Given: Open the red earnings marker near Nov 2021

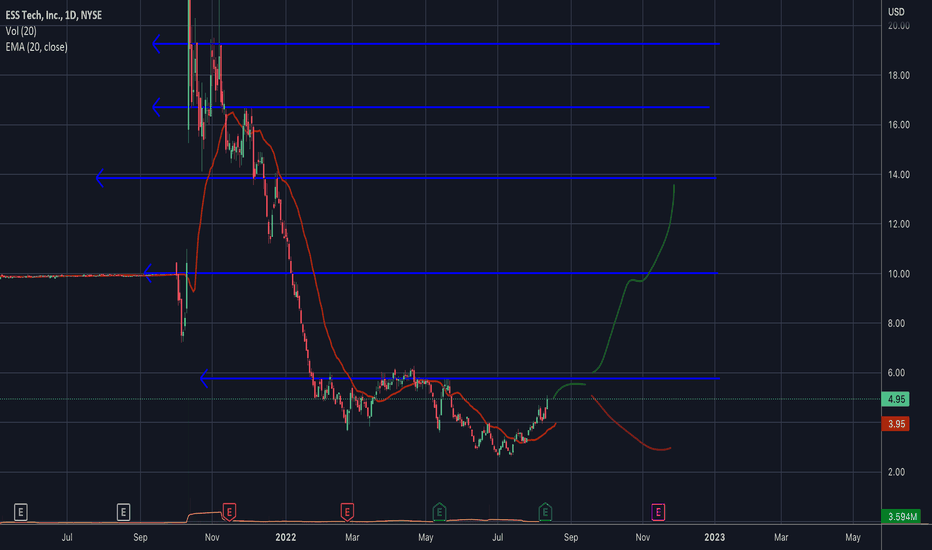Looking at the screenshot, I should (x=229, y=512).
